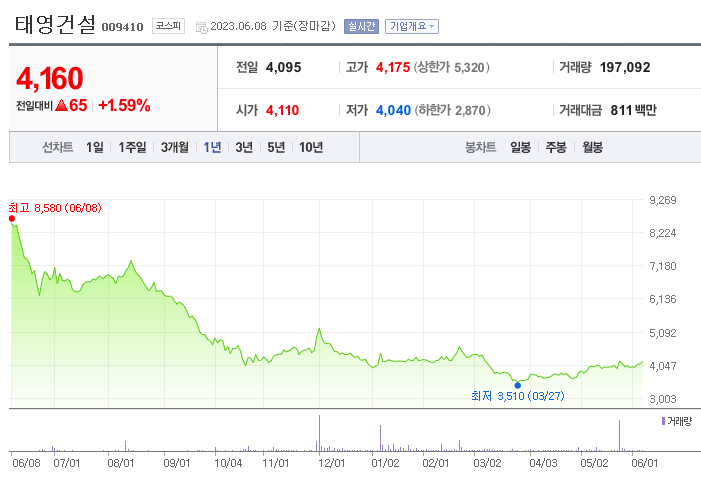Select the 1일 line chart tab
Image resolution: width=701 pixels, height=481 pixels.
click(x=95, y=147)
